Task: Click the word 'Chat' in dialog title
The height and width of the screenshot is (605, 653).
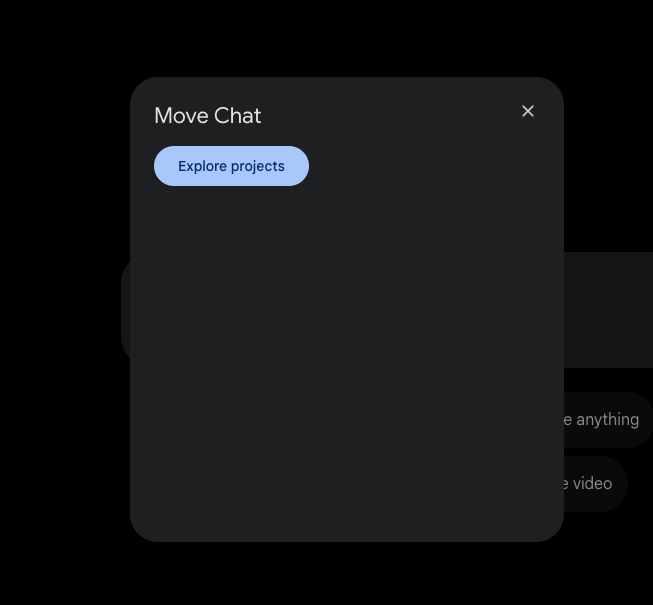Action: (x=237, y=116)
